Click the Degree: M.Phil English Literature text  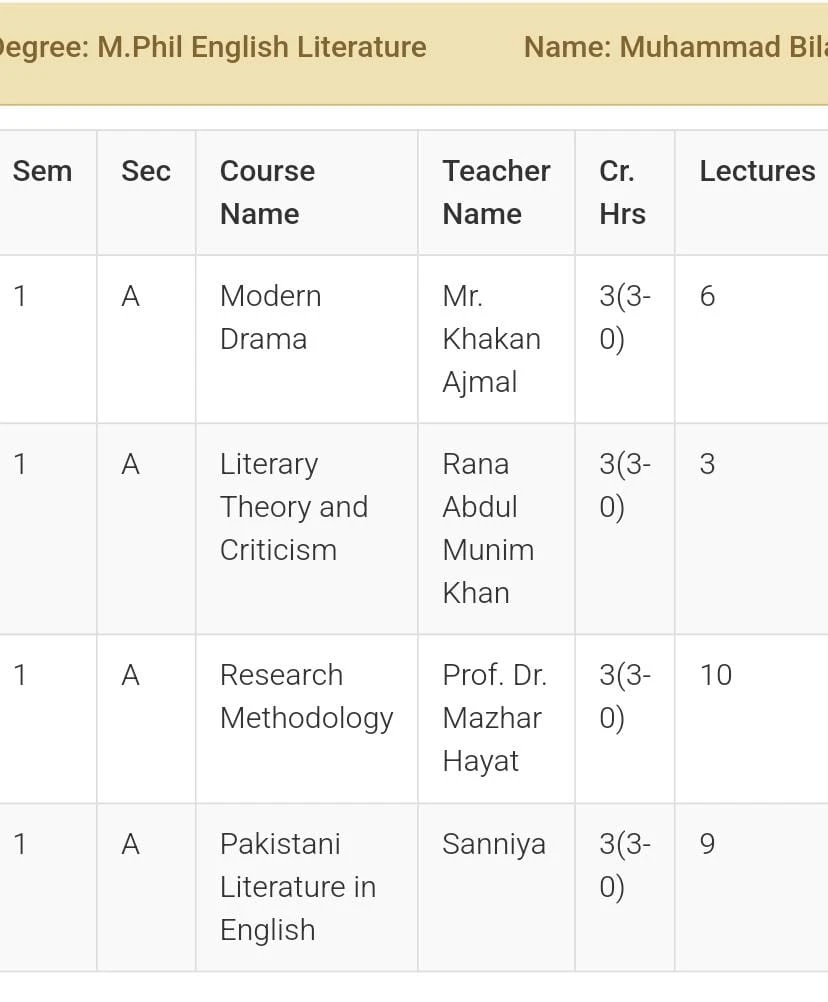(x=213, y=48)
